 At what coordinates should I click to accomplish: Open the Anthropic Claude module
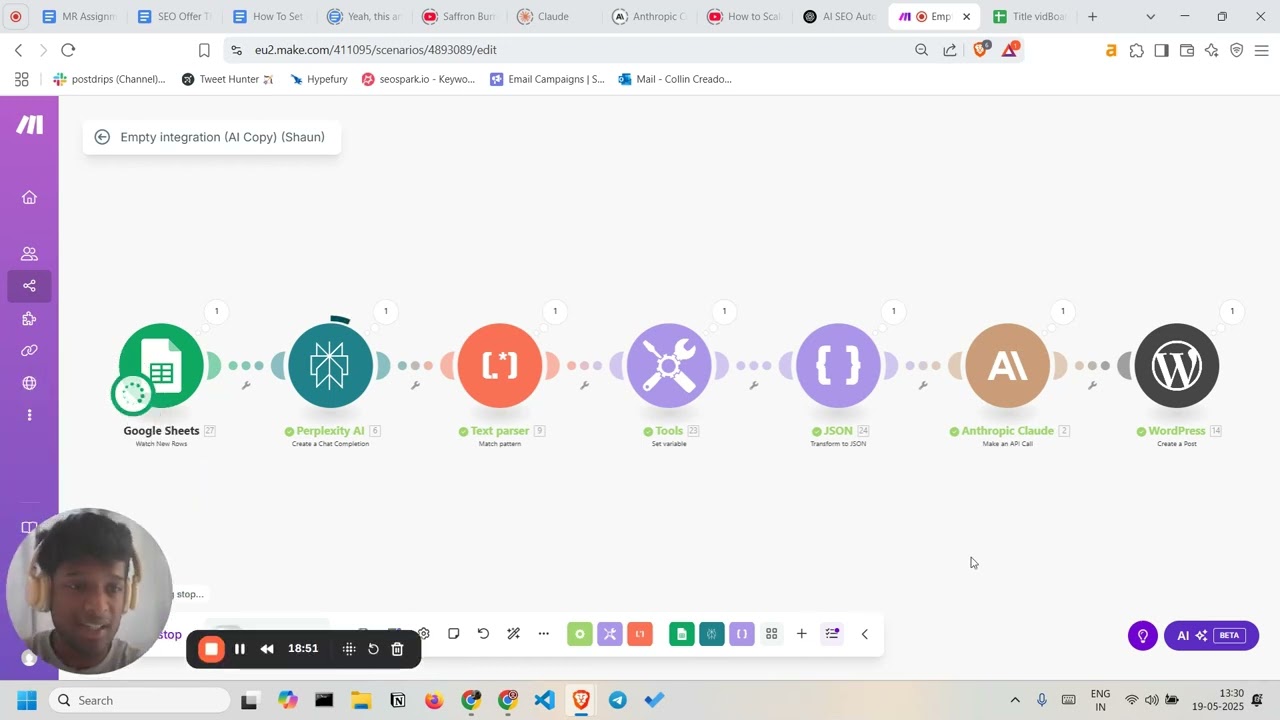pyautogui.click(x=1008, y=366)
